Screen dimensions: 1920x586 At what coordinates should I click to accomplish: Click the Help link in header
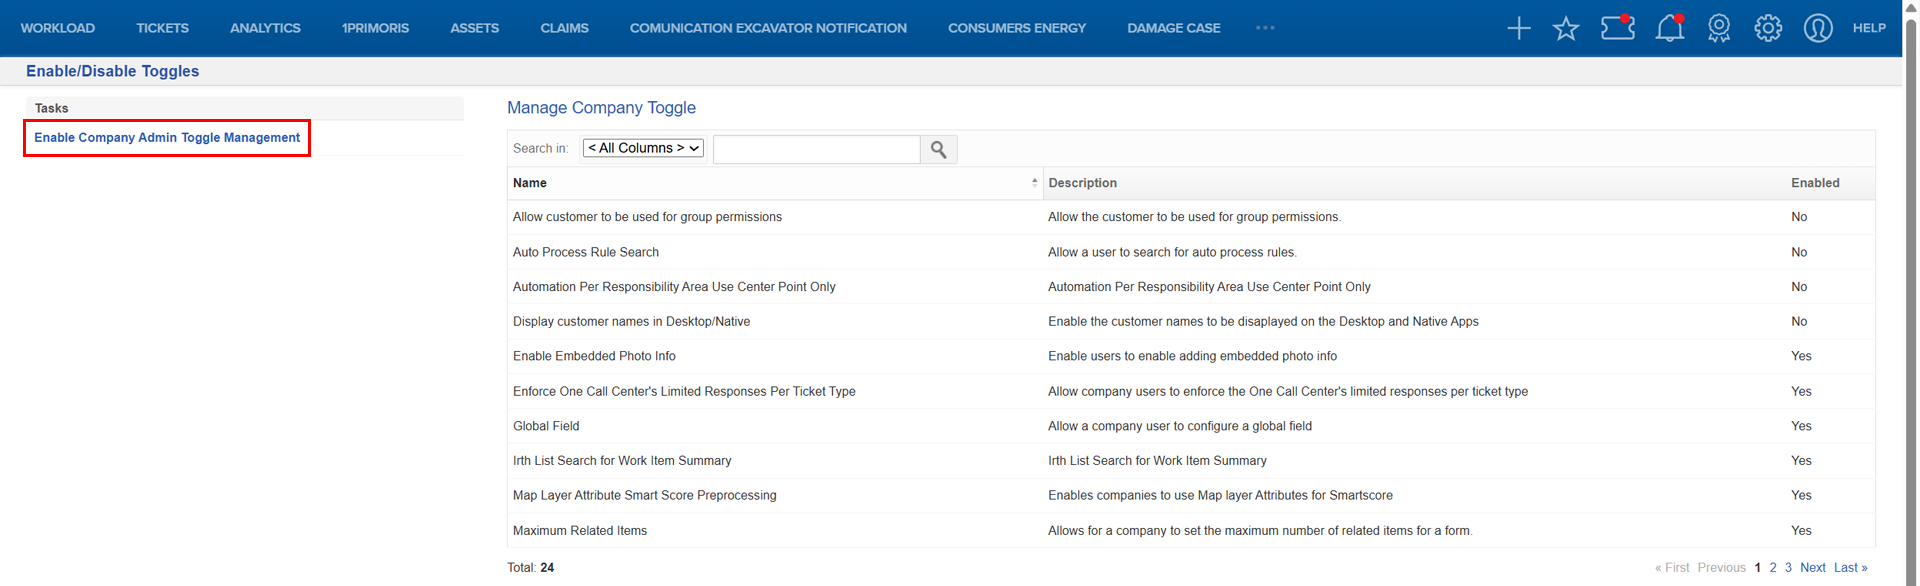click(1868, 28)
